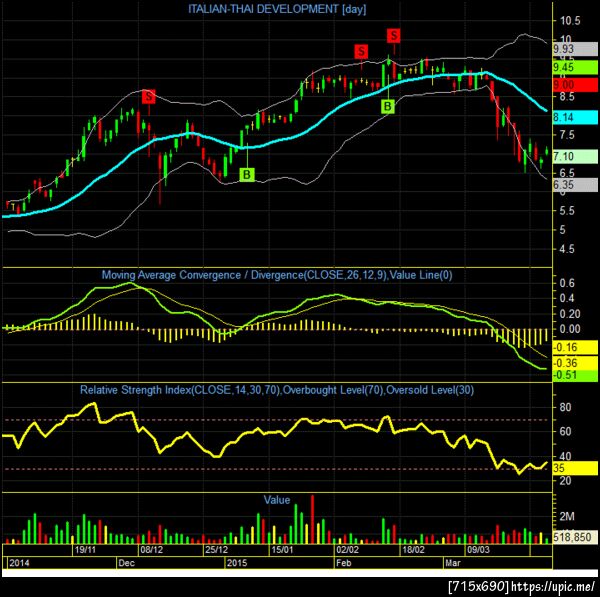600x597 pixels.
Task: Select the lower February S sell marker
Action: point(361,51)
